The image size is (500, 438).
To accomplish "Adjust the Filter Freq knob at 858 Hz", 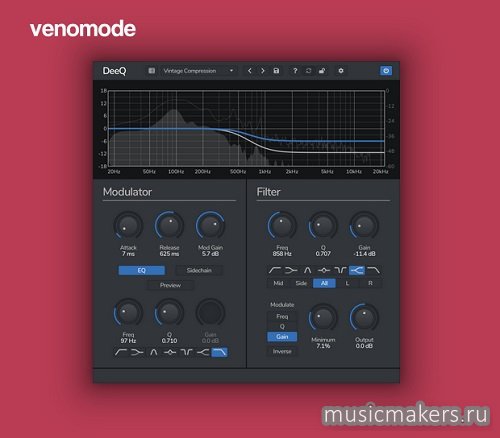I will tap(282, 226).
